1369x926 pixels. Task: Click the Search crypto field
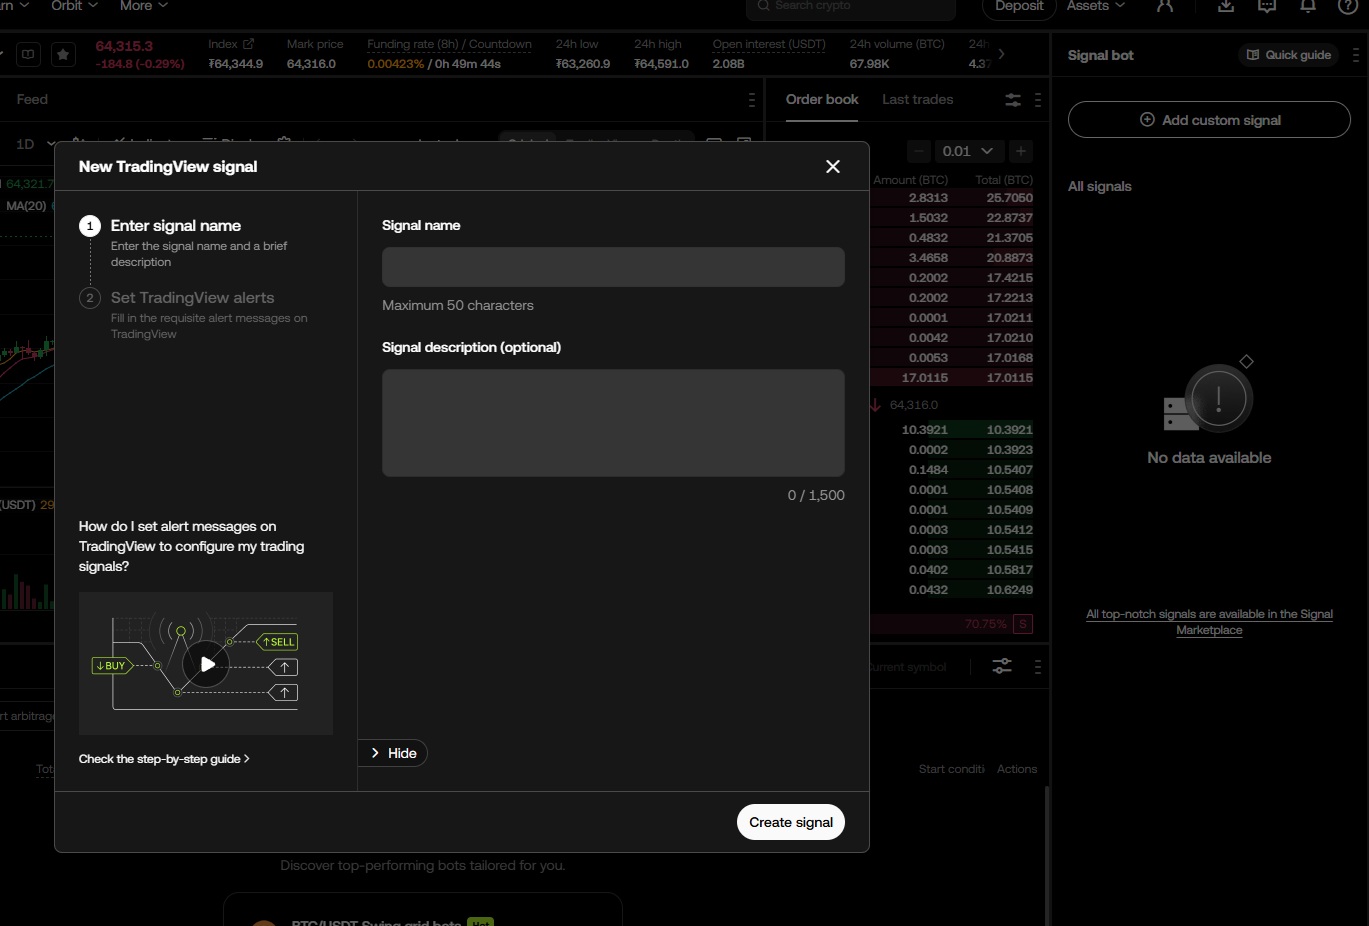tap(851, 7)
